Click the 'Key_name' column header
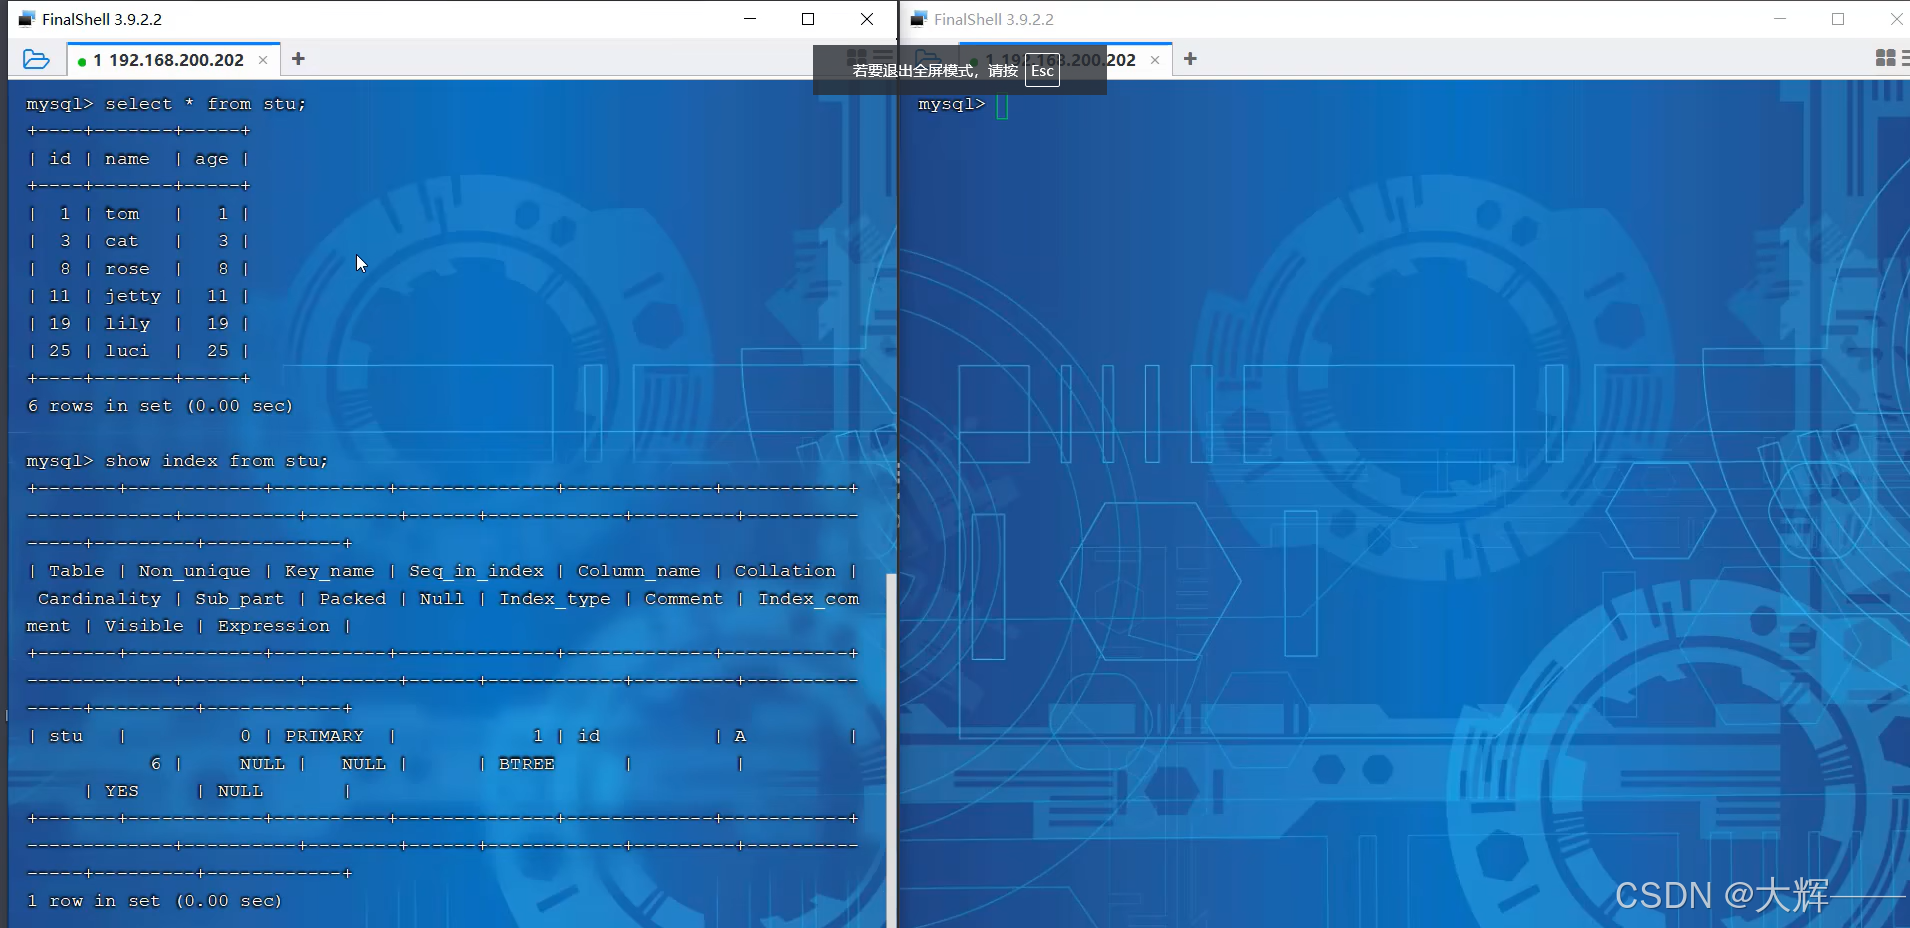 (329, 571)
